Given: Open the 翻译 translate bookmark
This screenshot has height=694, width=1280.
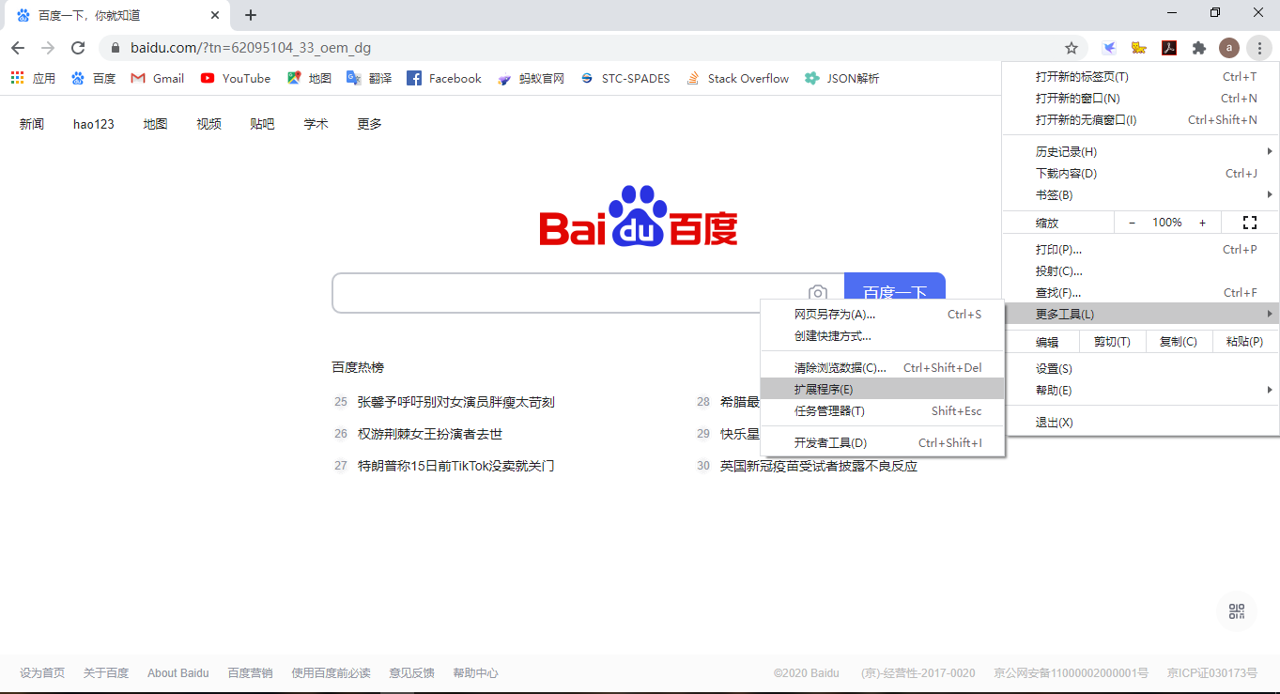Looking at the screenshot, I should 369,78.
